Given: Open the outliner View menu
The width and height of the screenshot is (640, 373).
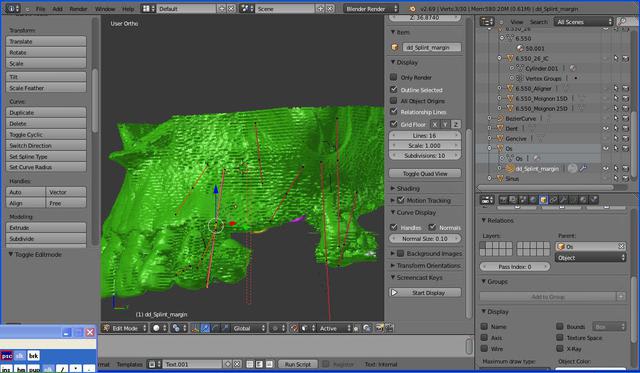Looking at the screenshot, I should pyautogui.click(x=516, y=22).
